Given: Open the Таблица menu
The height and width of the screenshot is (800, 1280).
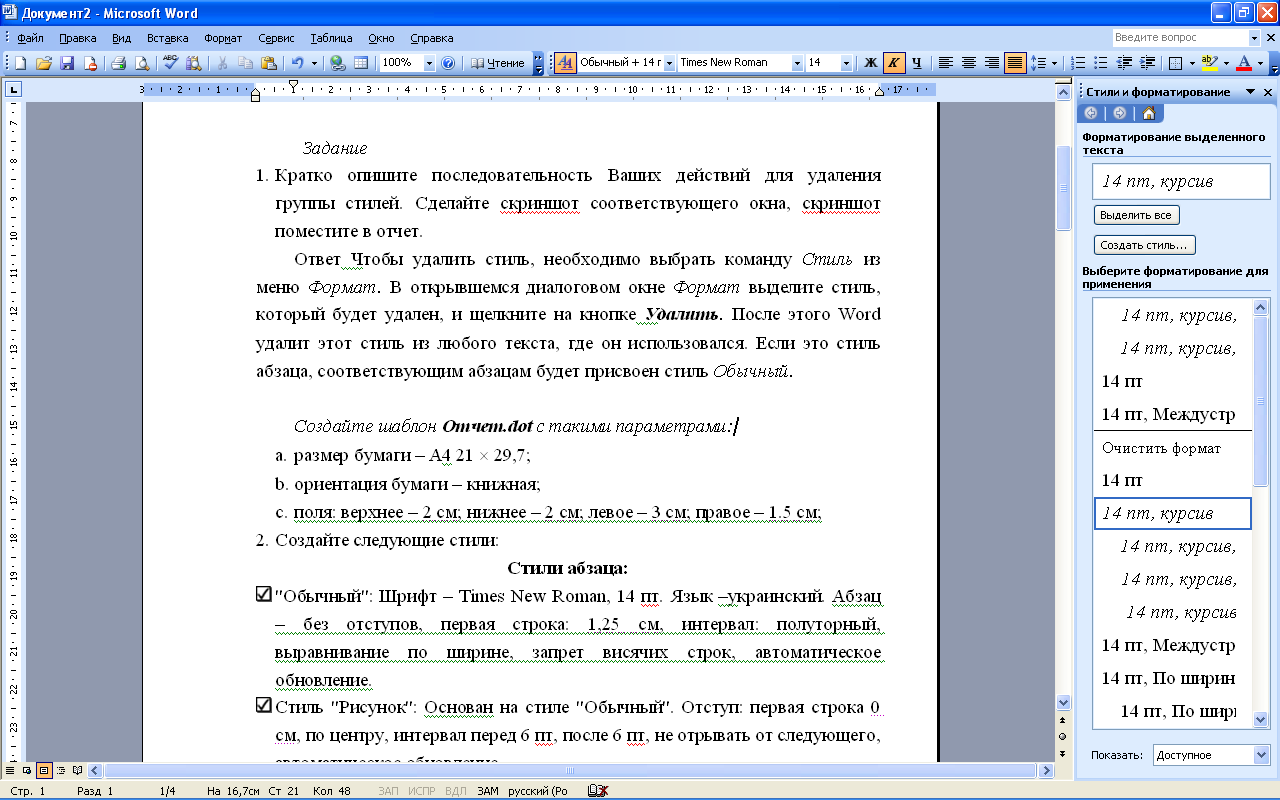Looking at the screenshot, I should (331, 38).
